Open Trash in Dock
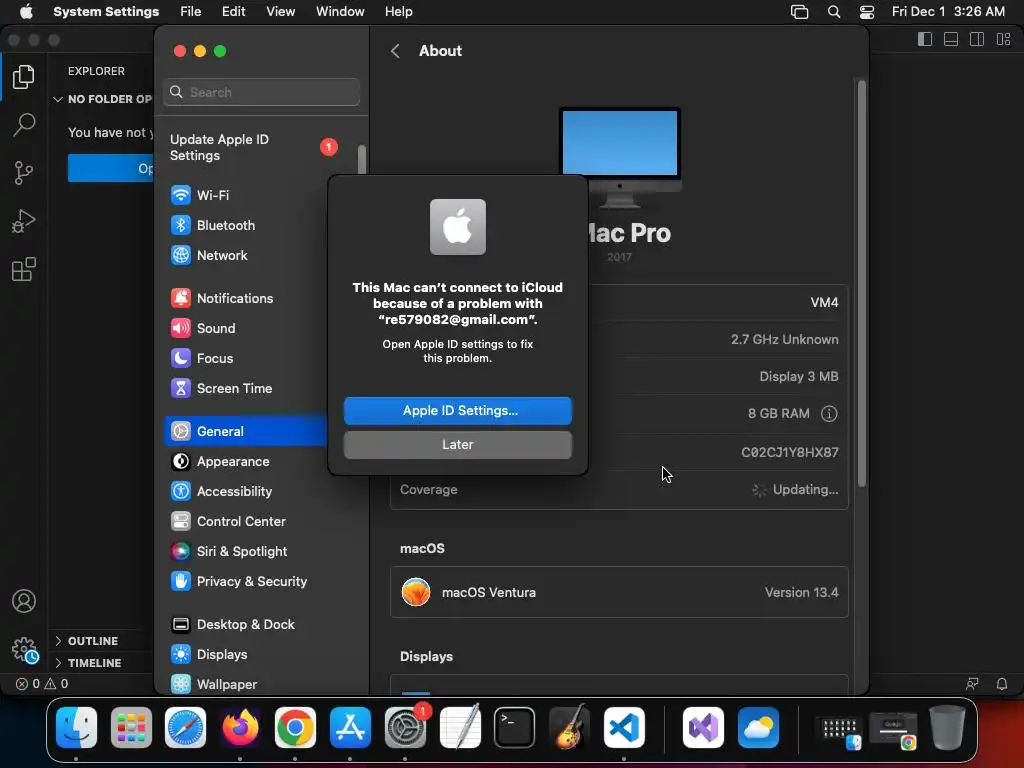Screen dimensions: 1024x768 (x=948, y=727)
